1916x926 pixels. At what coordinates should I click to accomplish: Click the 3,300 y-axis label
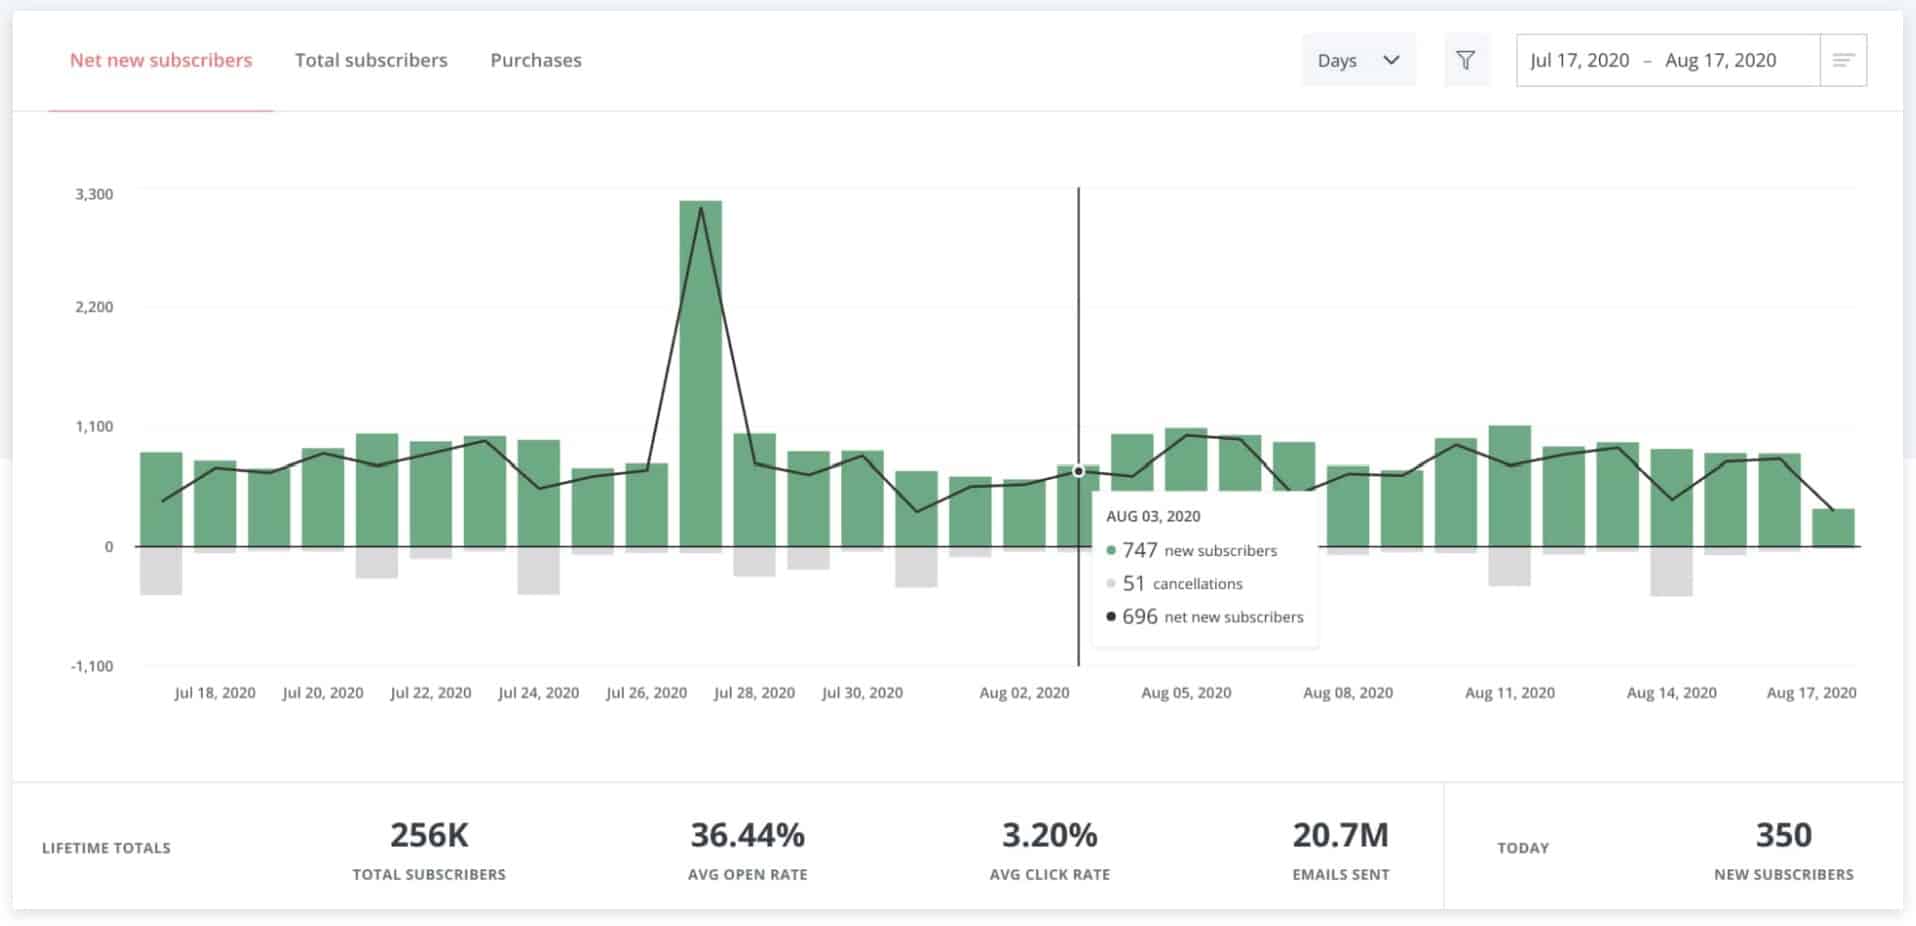(x=94, y=194)
